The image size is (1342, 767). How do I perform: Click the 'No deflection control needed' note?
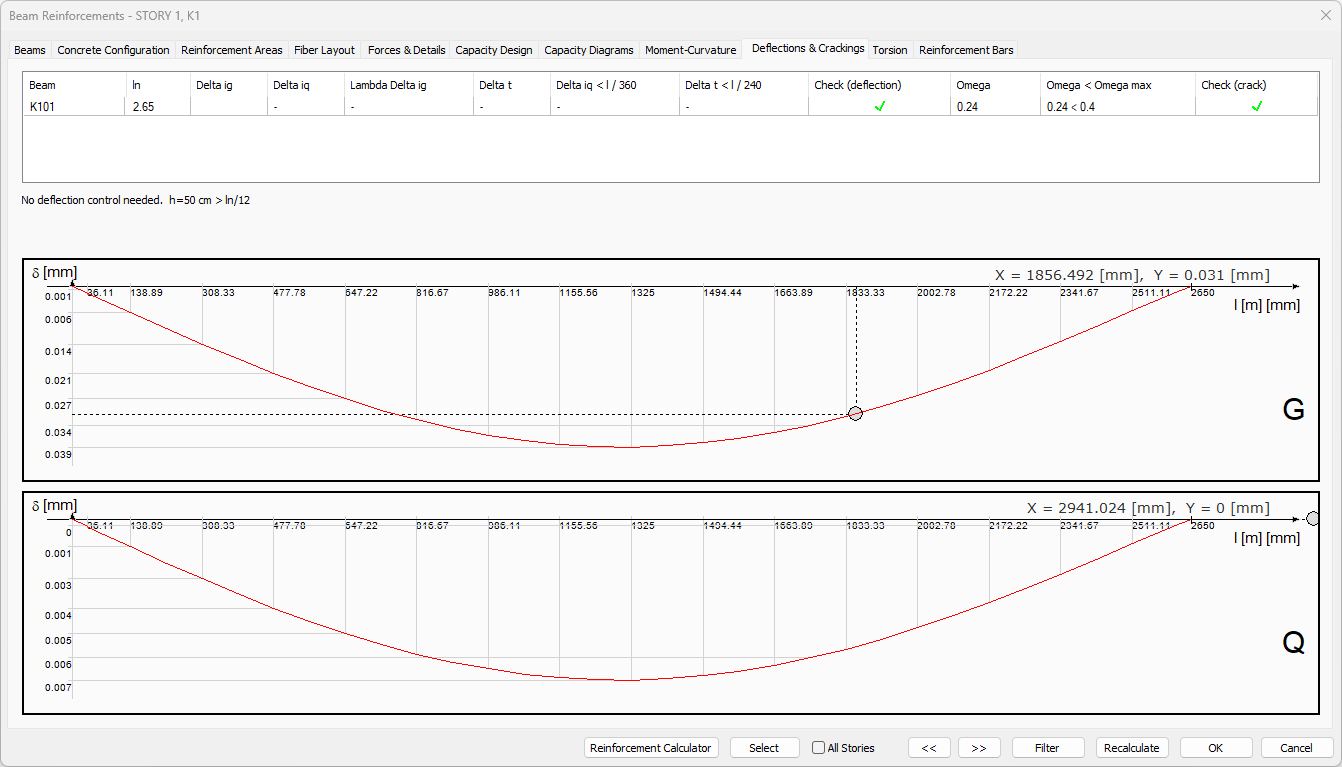pos(136,200)
